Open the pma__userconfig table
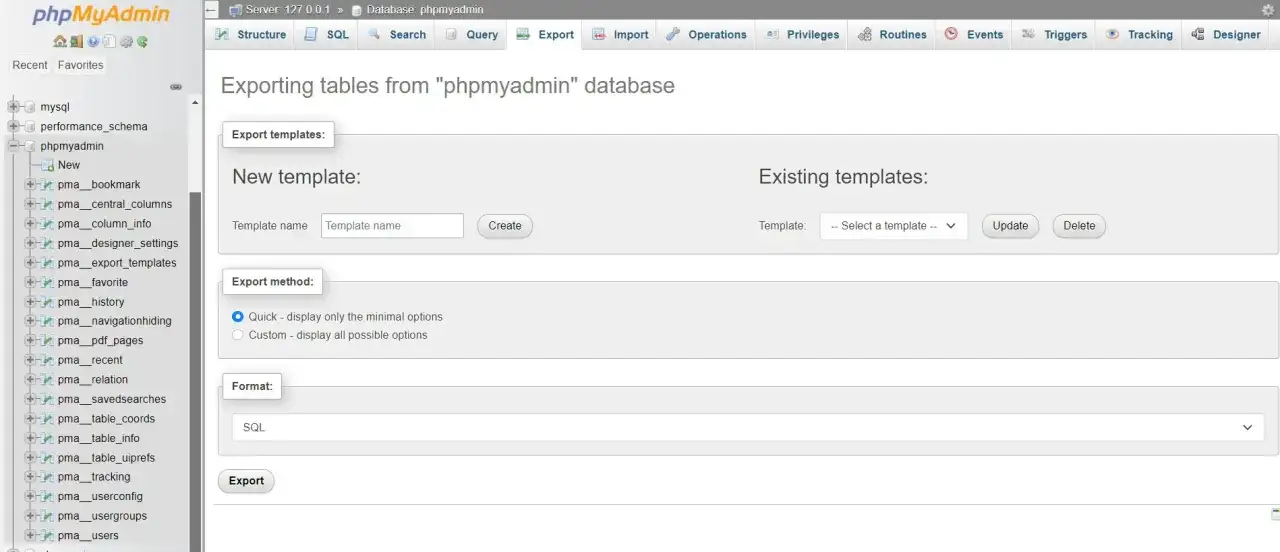The height and width of the screenshot is (552, 1280). 100,497
